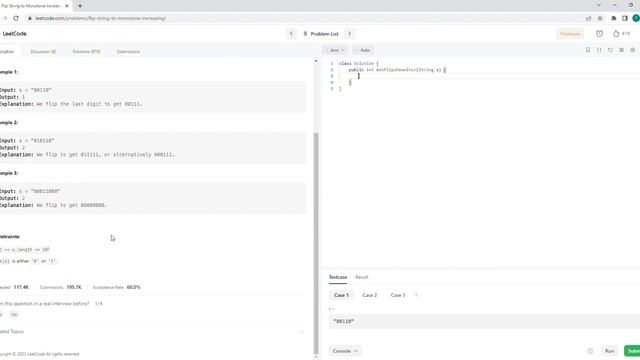Click the Premium button
640x360 pixels.
570,34
